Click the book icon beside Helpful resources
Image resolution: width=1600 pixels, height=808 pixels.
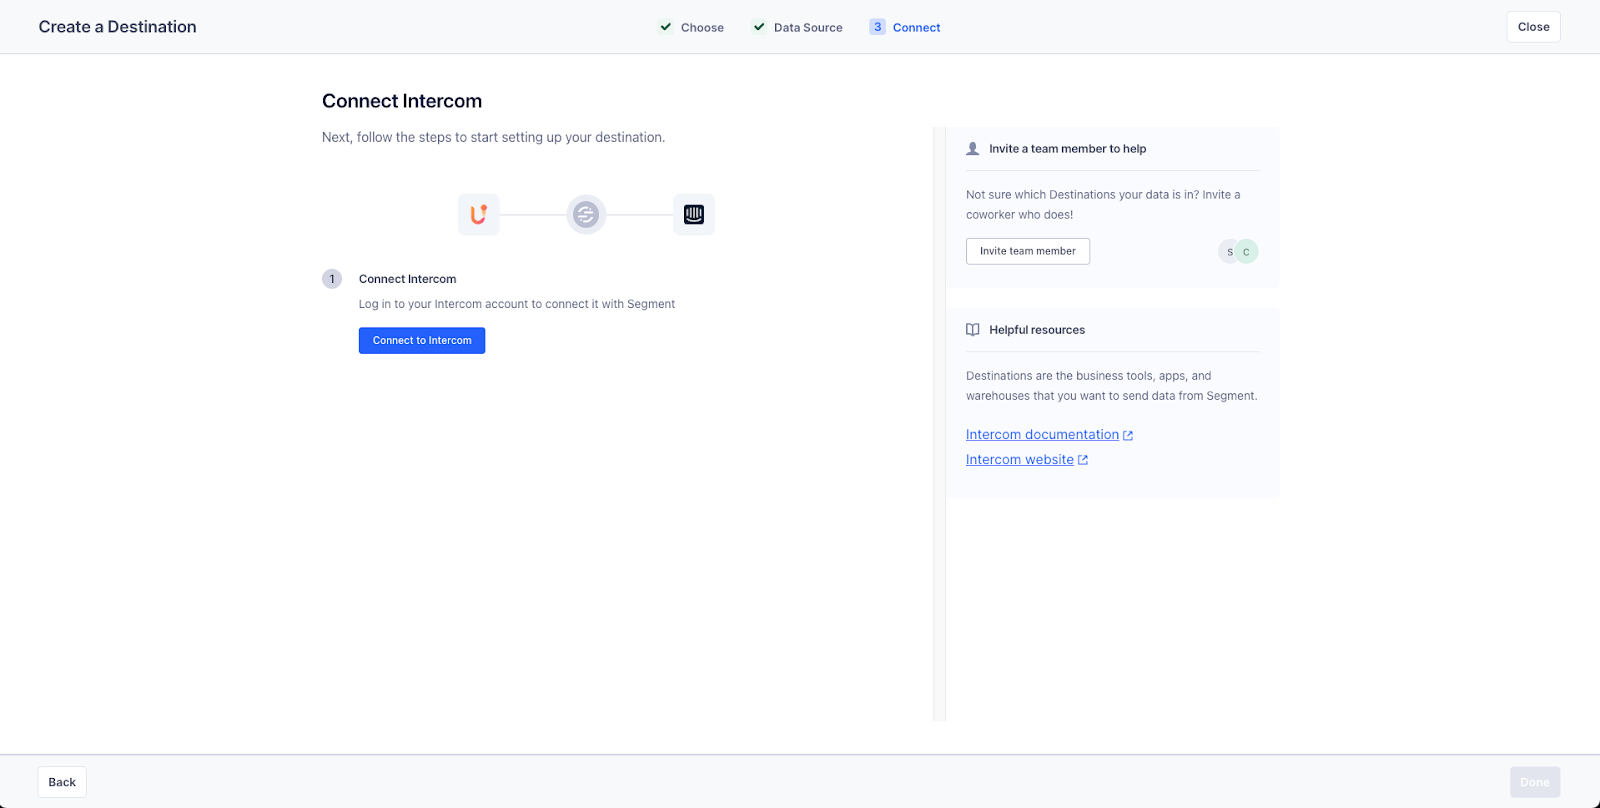(973, 330)
